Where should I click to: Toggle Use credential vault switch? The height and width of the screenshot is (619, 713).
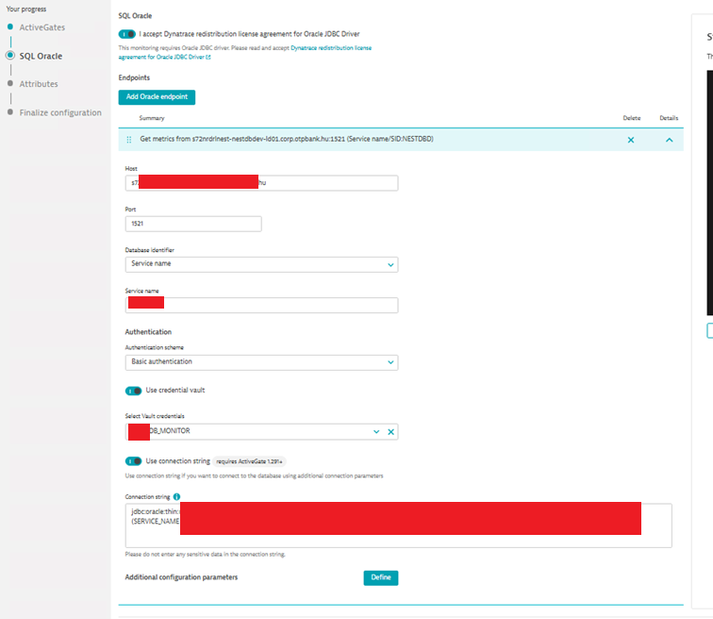point(134,391)
